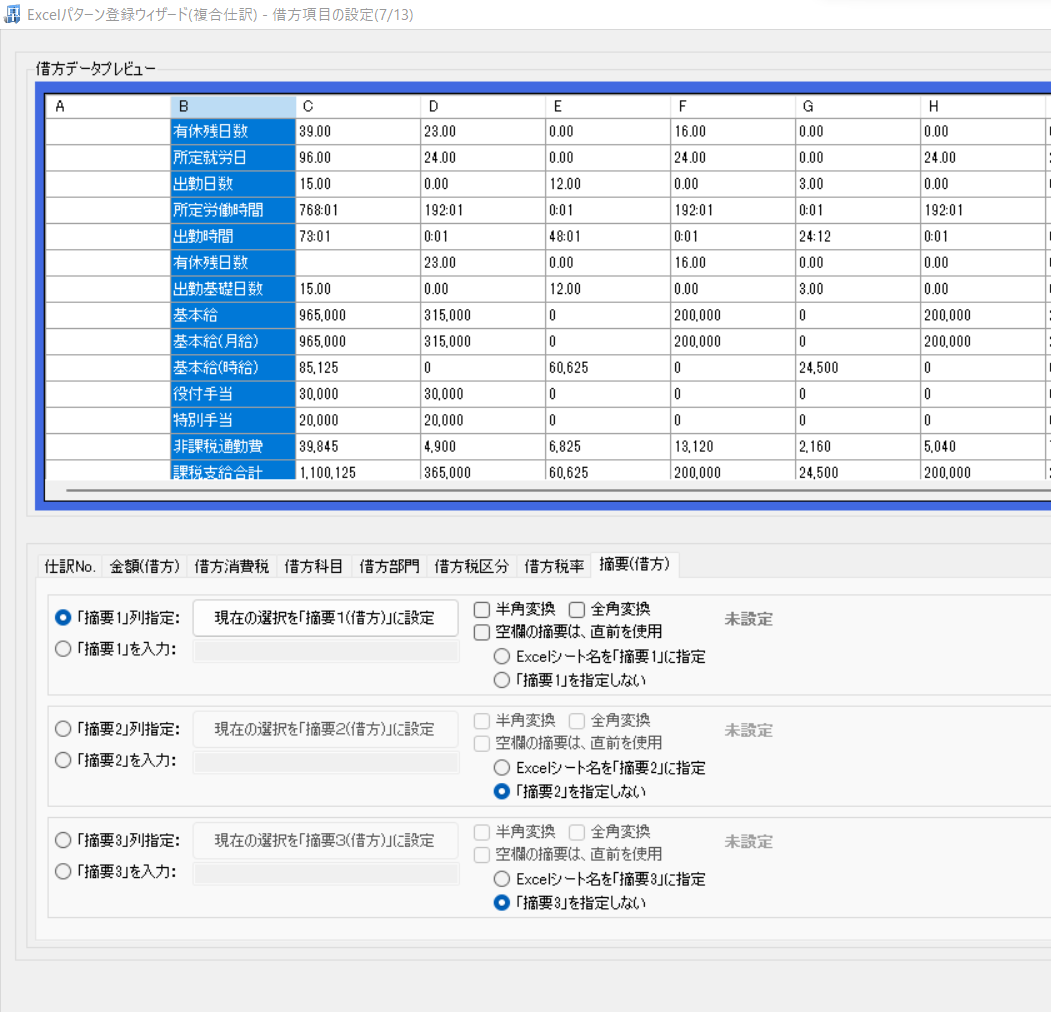Open the 仕訳No. tab
The width and height of the screenshot is (1051, 1012).
[70, 567]
